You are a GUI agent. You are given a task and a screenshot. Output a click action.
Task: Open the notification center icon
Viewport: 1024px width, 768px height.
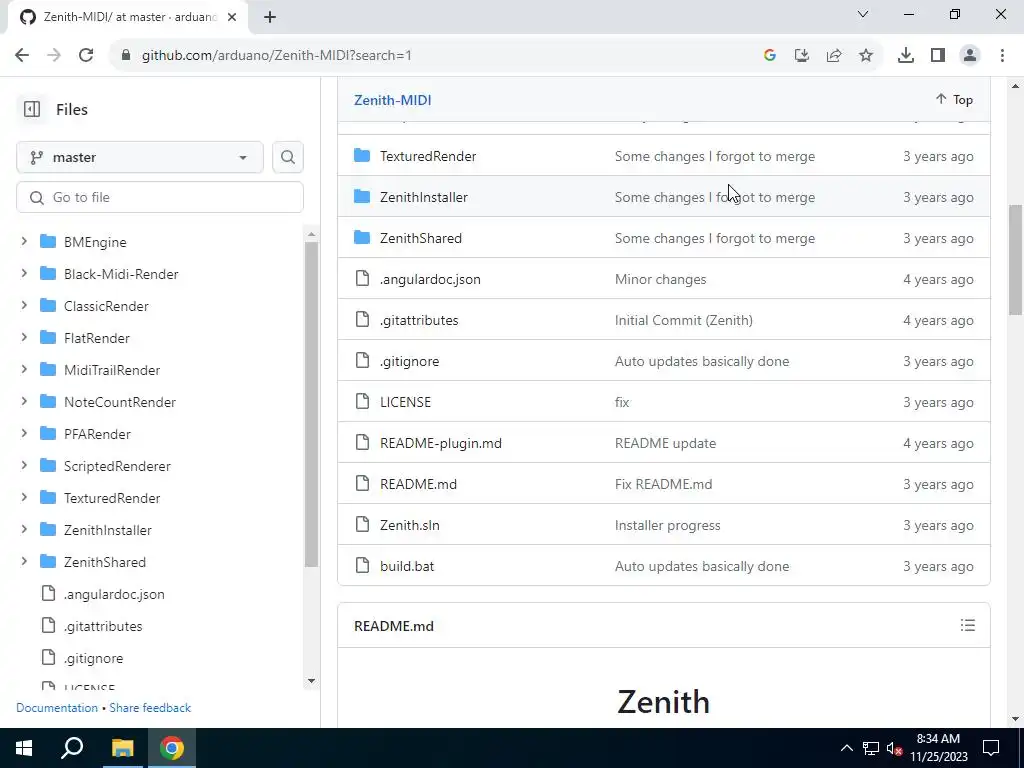point(991,748)
